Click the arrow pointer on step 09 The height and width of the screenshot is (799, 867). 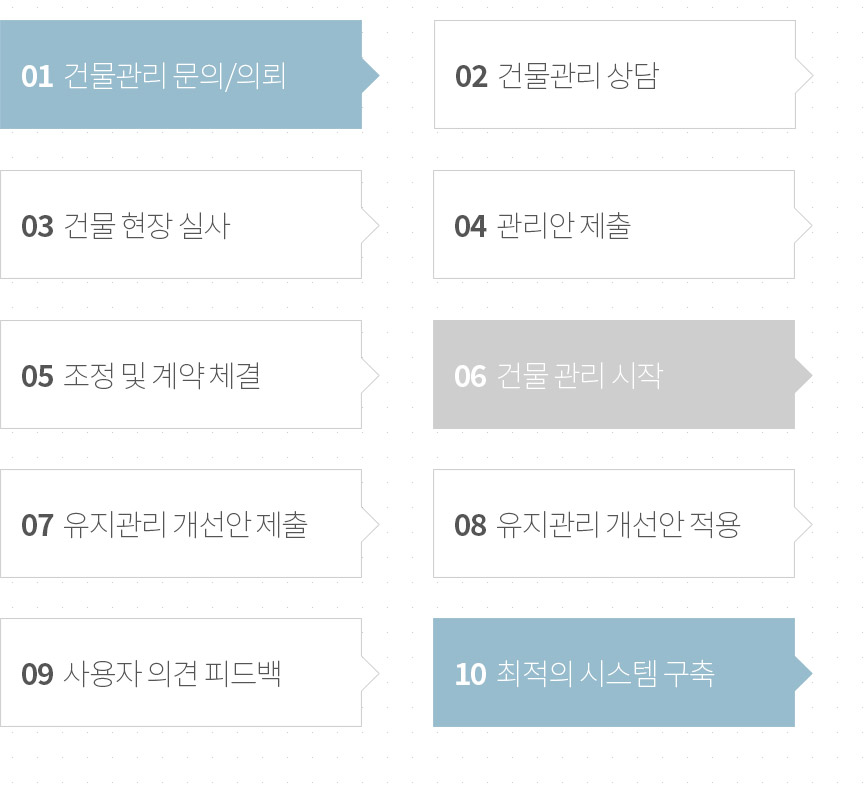[370, 673]
